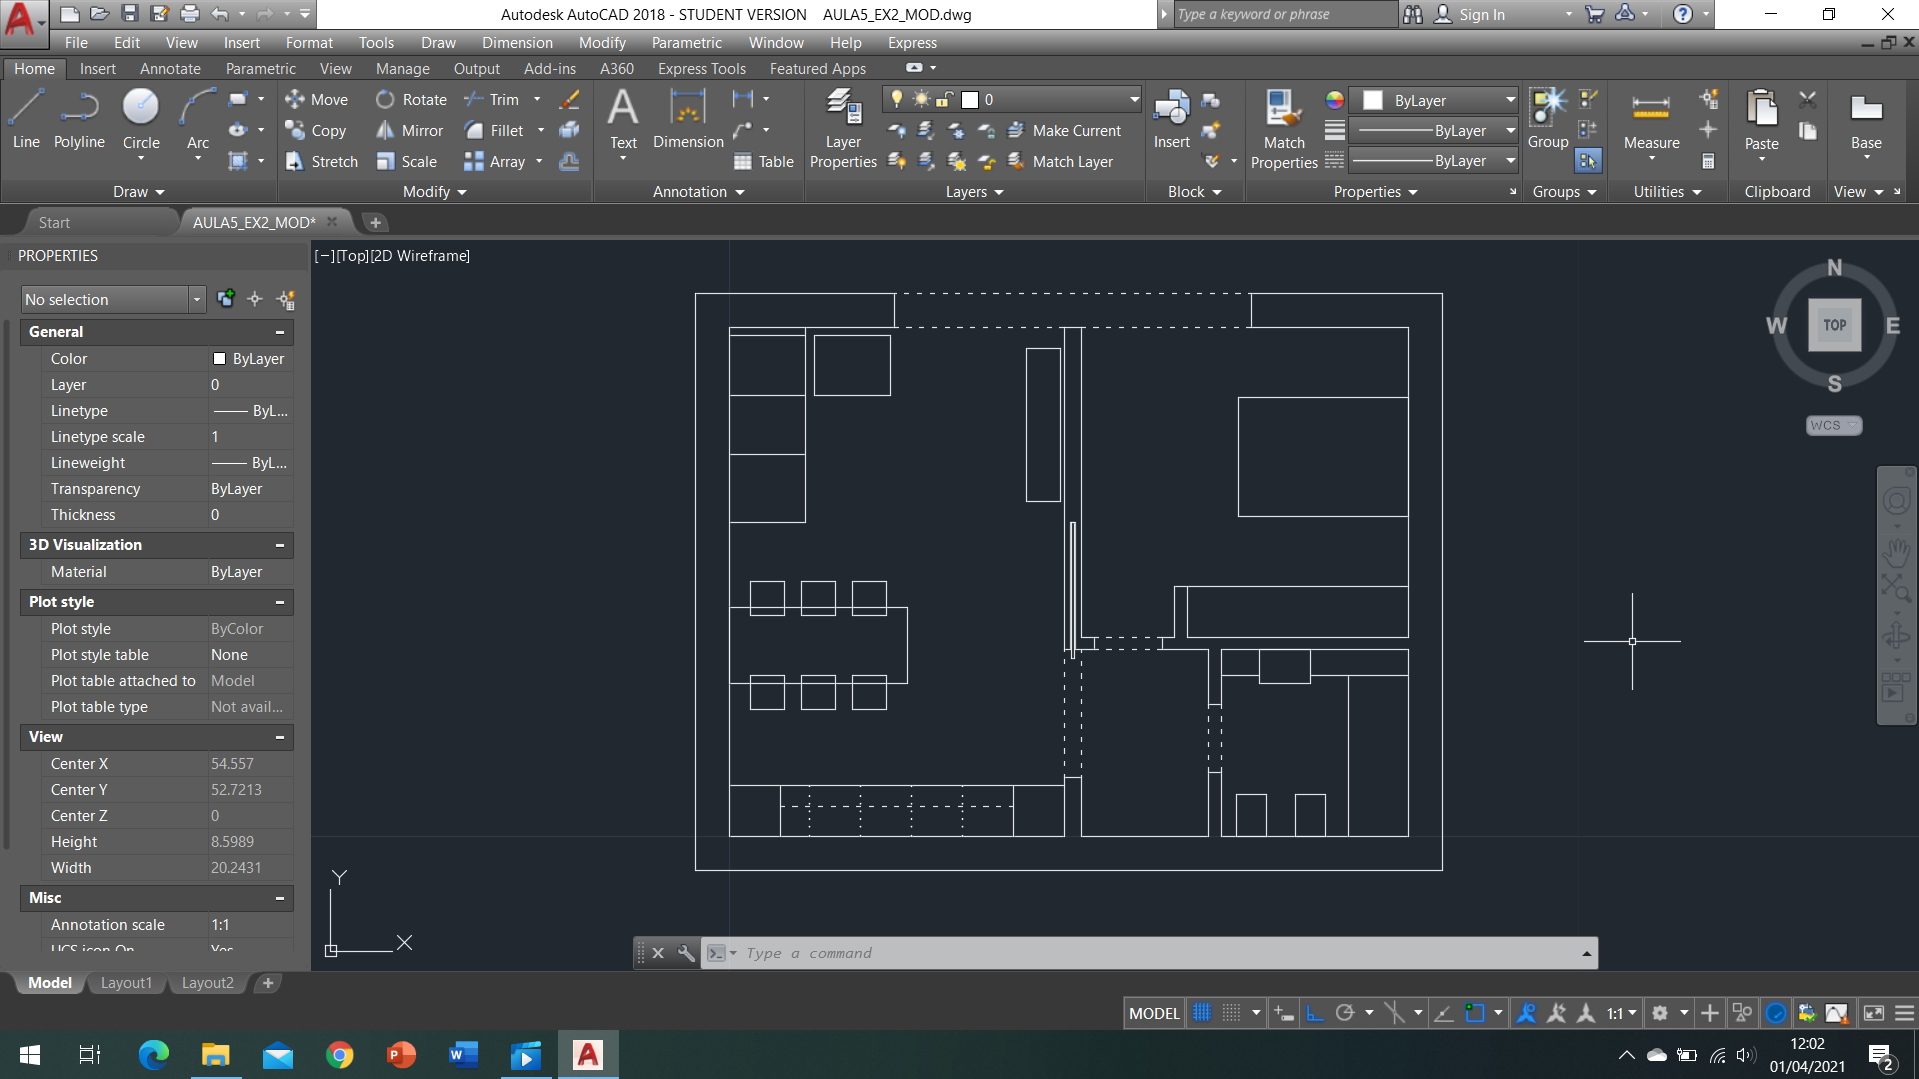This screenshot has height=1079, width=1919.
Task: Switch to the Annotate ribbon tab
Action: point(170,69)
